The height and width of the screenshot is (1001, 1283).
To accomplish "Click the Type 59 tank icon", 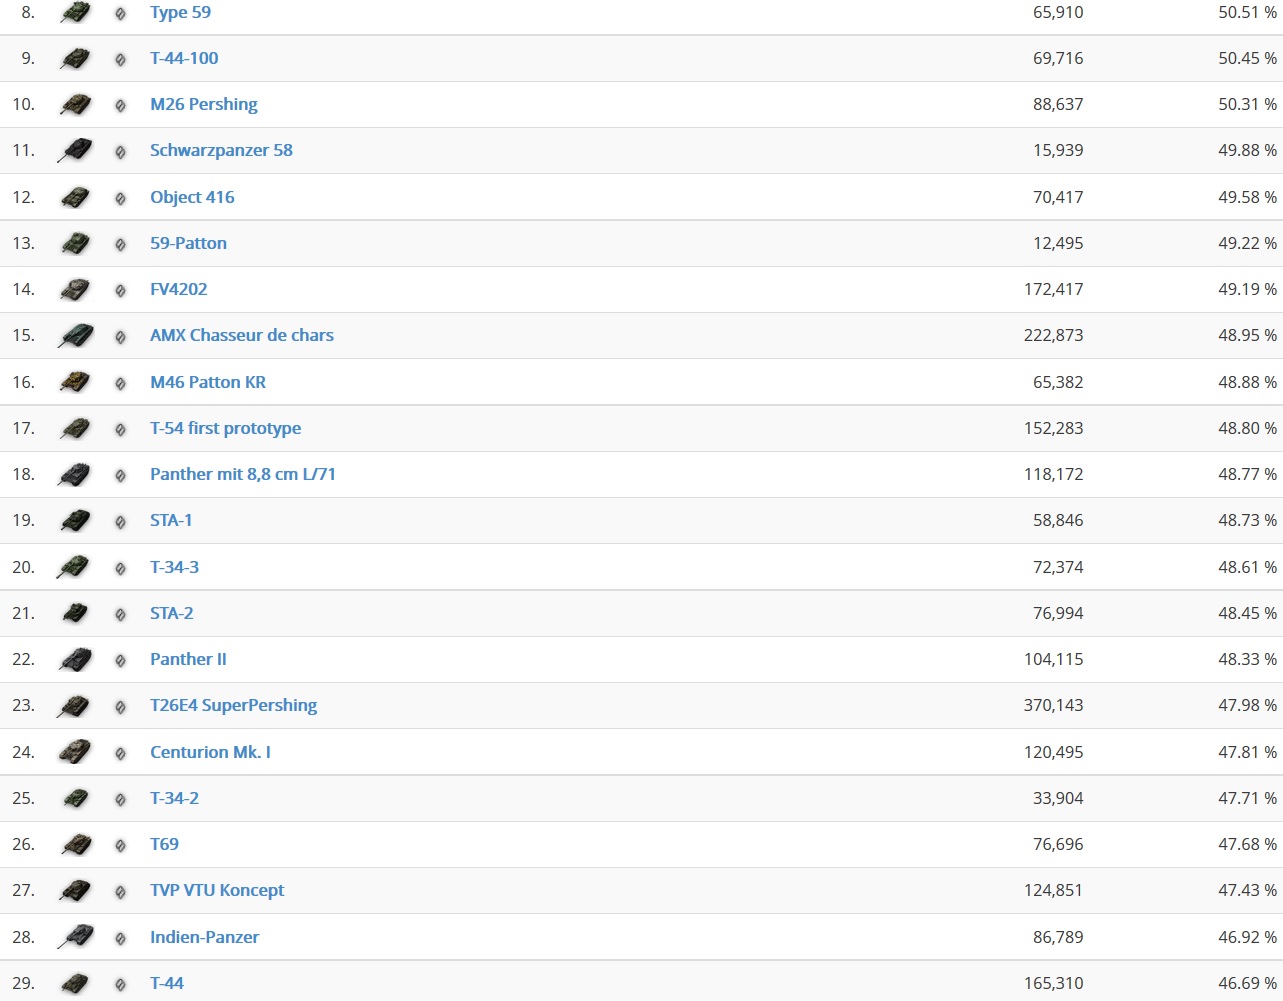I will click(75, 13).
